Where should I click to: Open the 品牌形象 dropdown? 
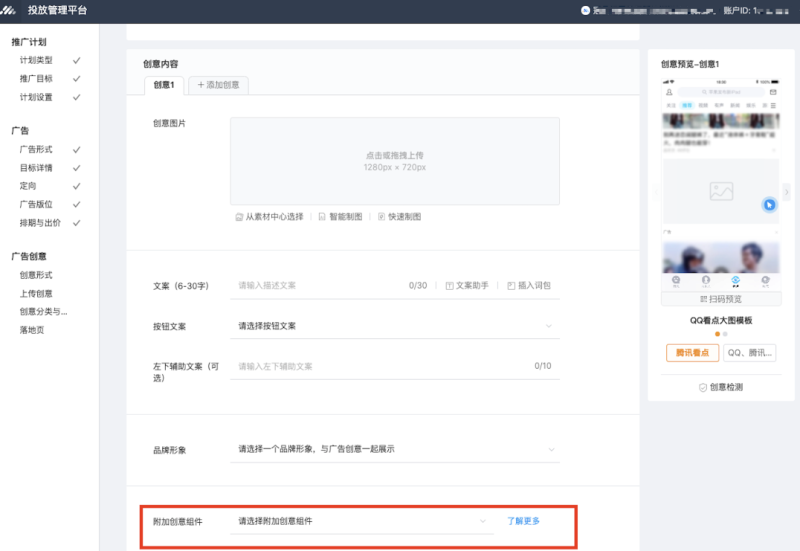click(x=395, y=449)
